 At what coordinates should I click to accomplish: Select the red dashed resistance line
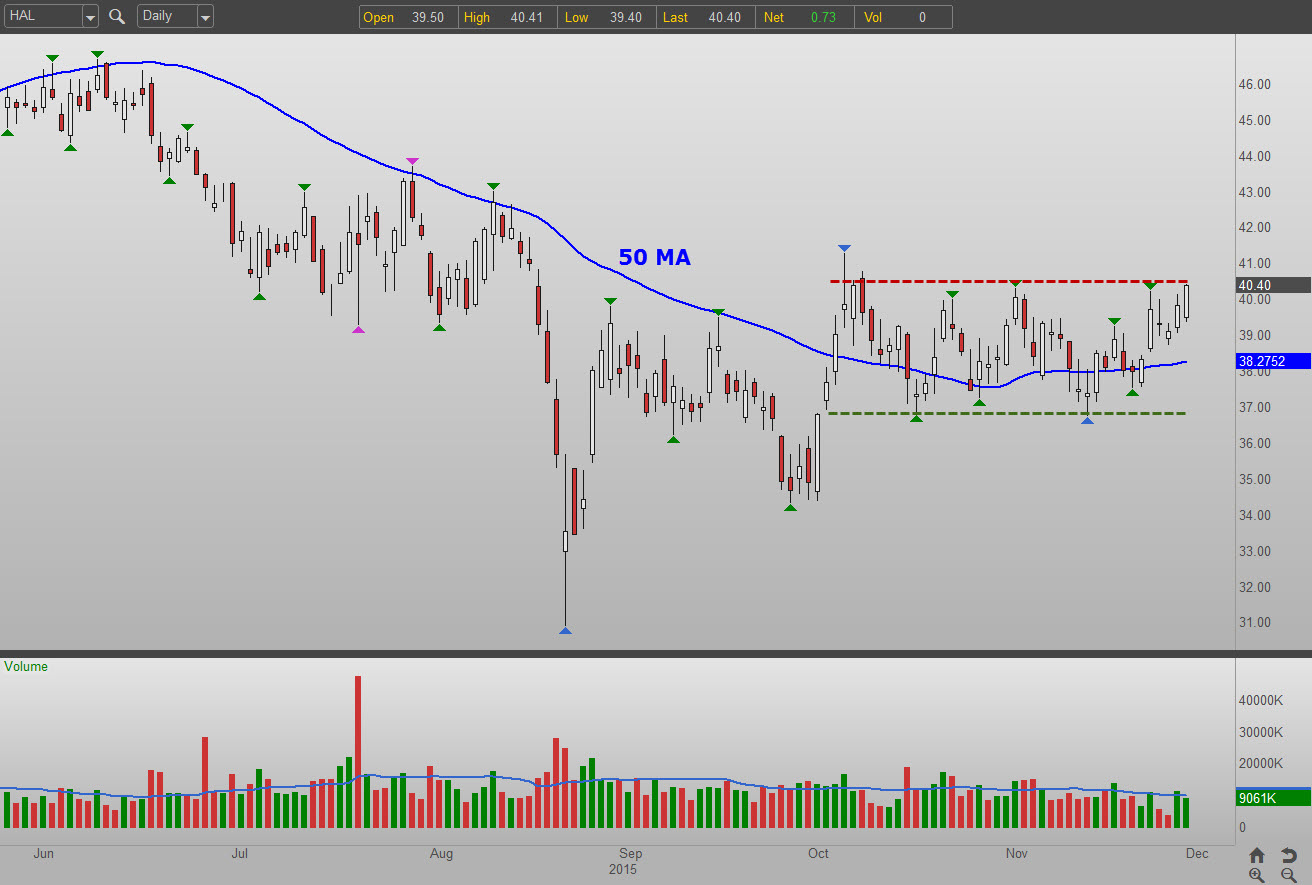tap(1009, 281)
